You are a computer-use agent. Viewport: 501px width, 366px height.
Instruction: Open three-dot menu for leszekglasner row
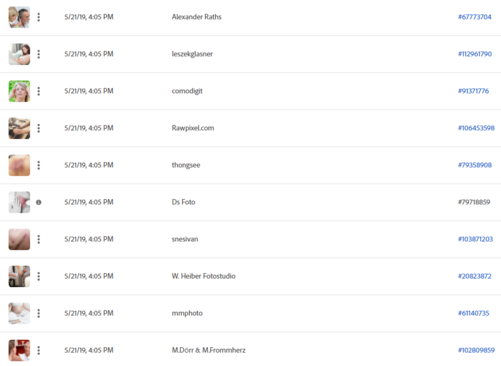point(39,54)
